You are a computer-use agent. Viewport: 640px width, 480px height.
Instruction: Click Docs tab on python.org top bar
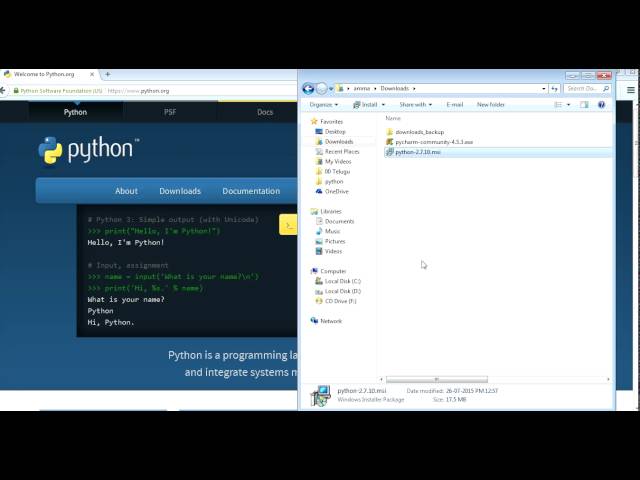265,112
